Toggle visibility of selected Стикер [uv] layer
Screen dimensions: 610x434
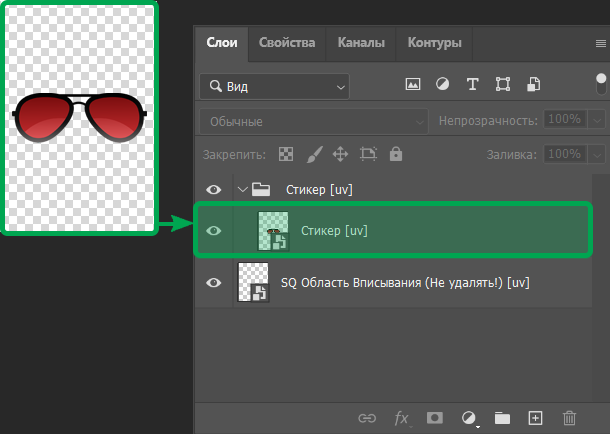tap(213, 231)
